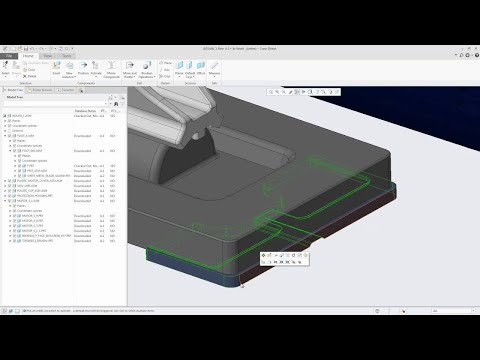Collapse the MOTOR_S_L.ASM tree node

click(x=5, y=201)
